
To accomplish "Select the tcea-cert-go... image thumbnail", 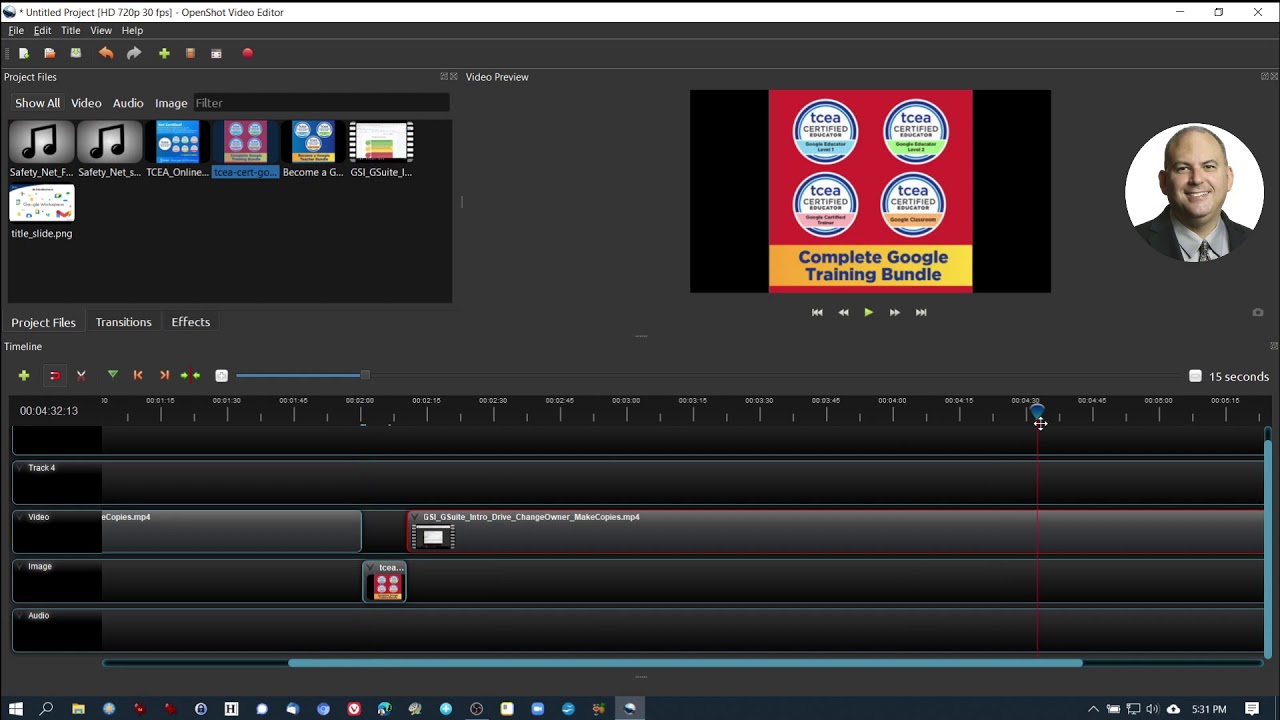I will (x=245, y=150).
